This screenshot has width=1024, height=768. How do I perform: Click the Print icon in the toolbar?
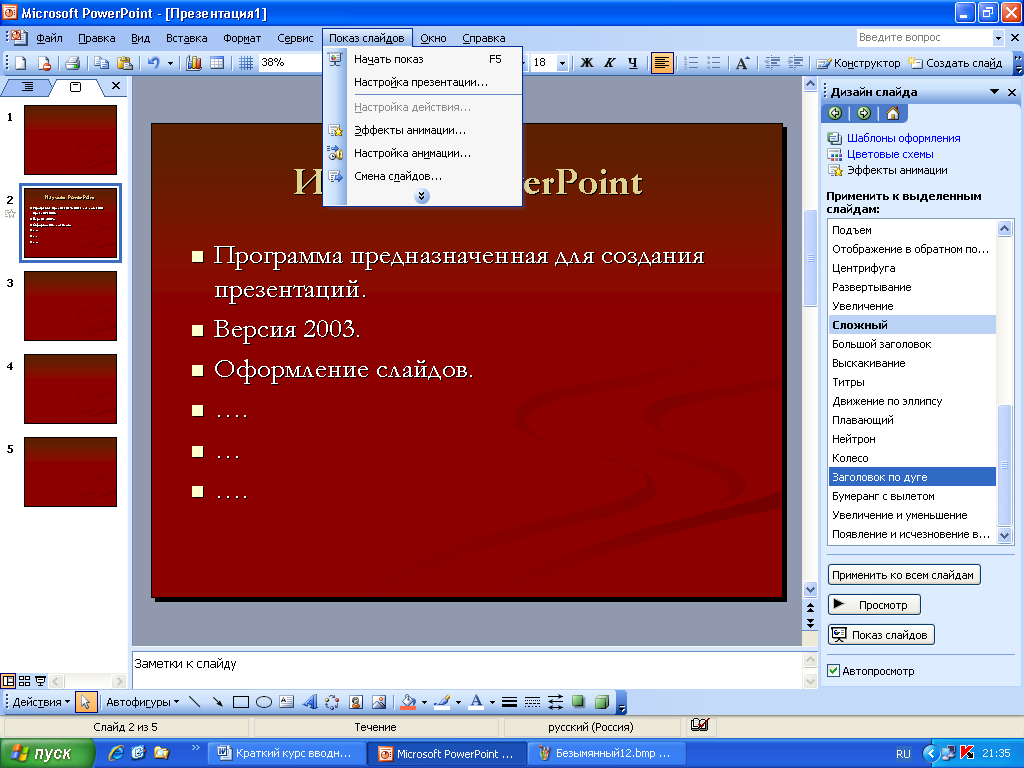click(x=72, y=63)
